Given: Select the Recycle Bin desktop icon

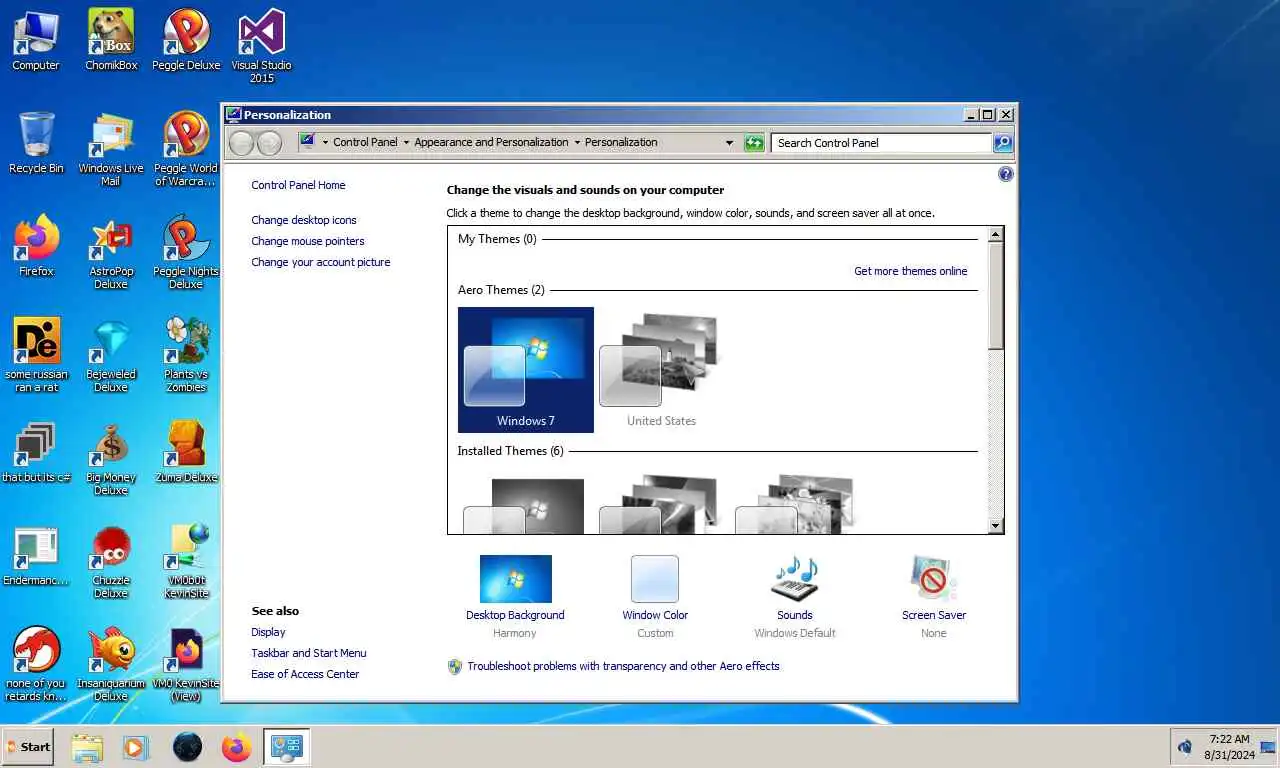Looking at the screenshot, I should tap(36, 144).
